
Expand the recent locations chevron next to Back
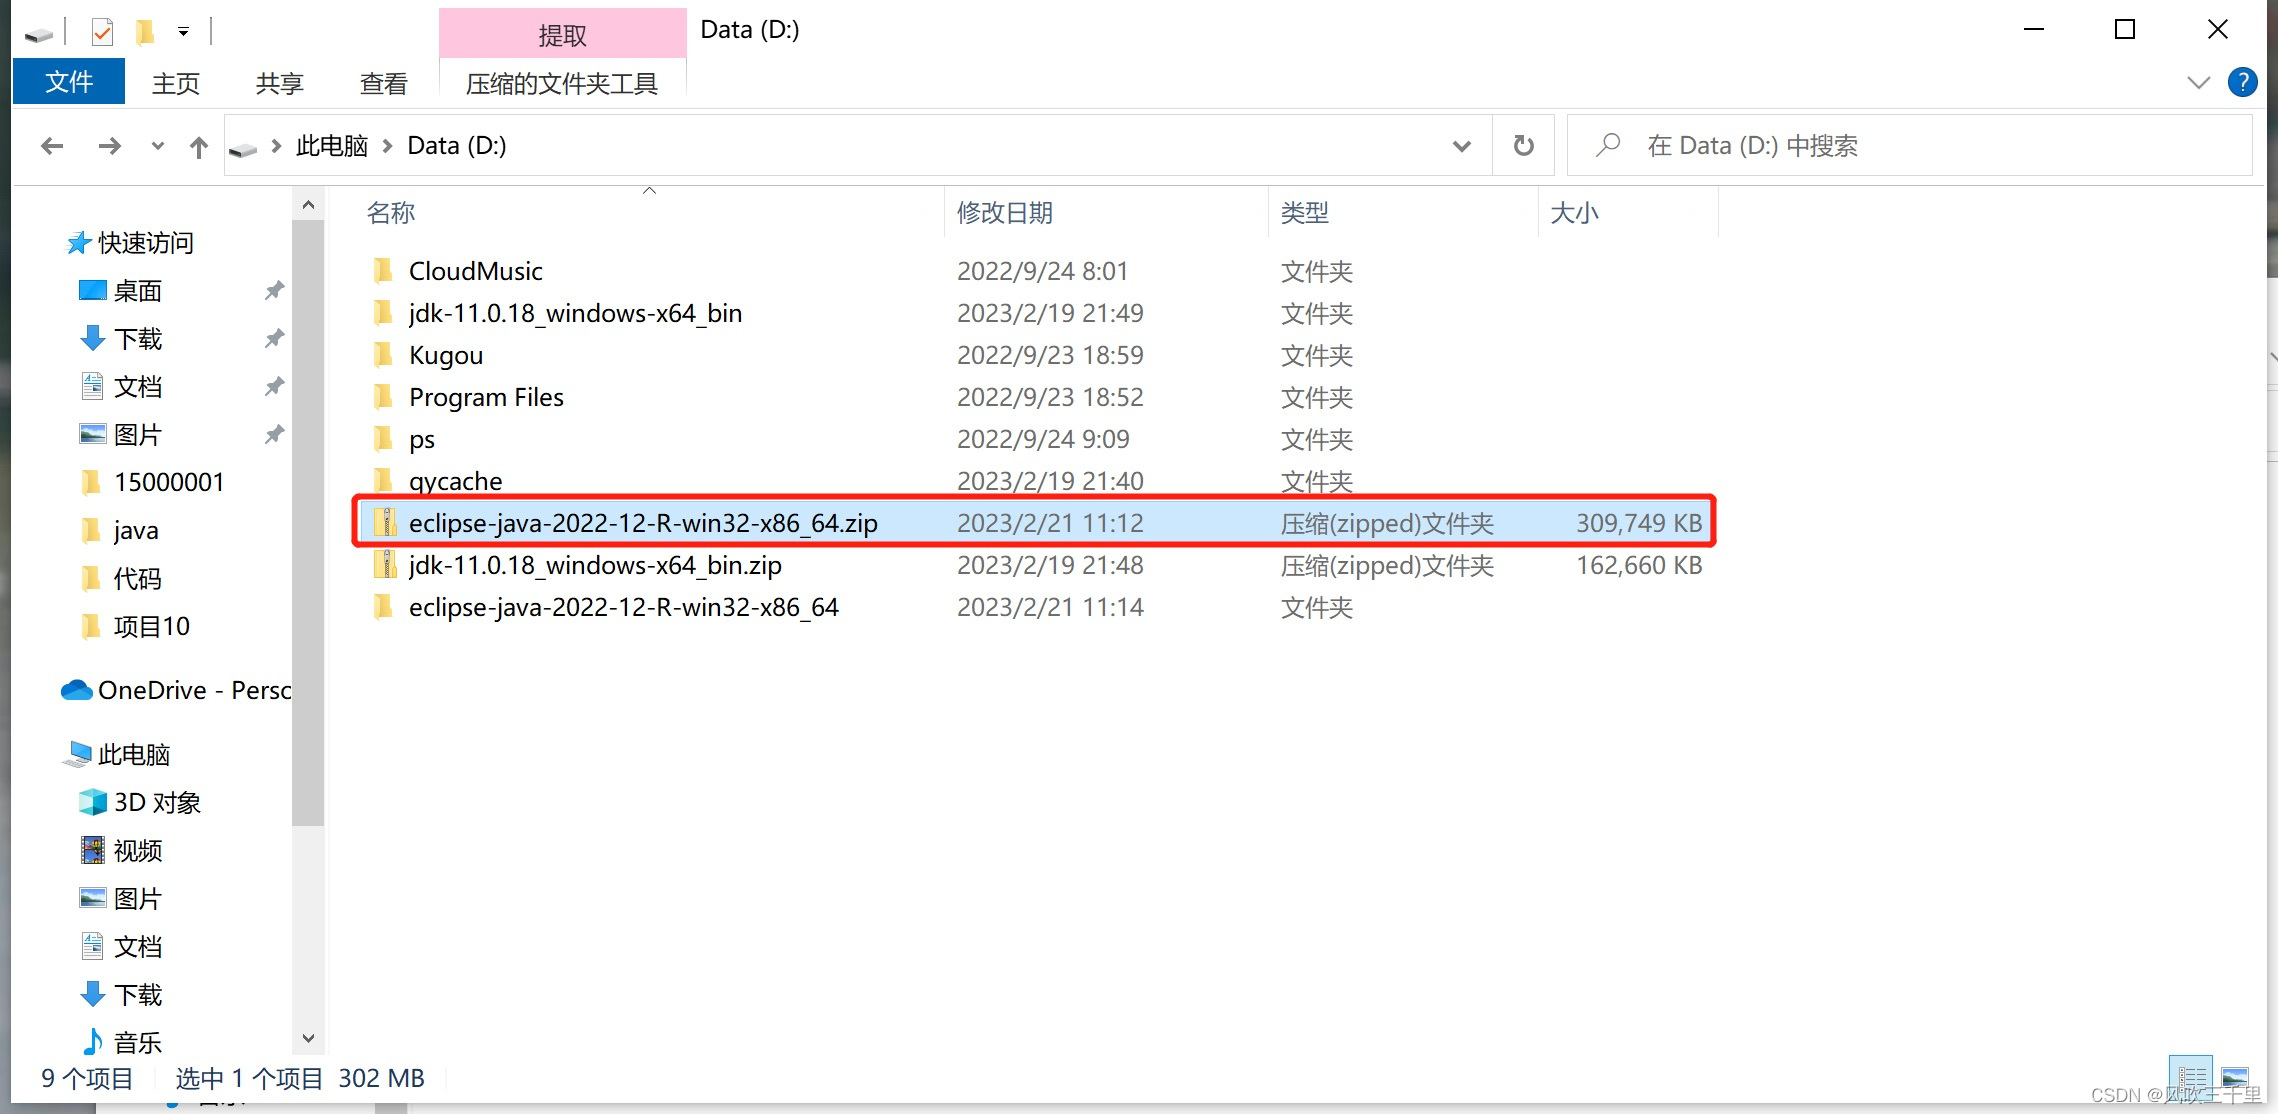(157, 146)
